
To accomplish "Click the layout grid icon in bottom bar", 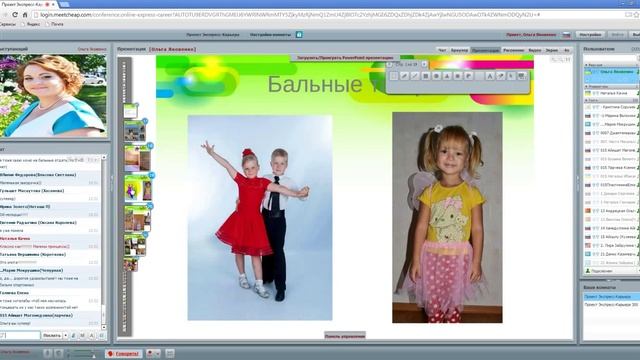I will pos(170,353).
